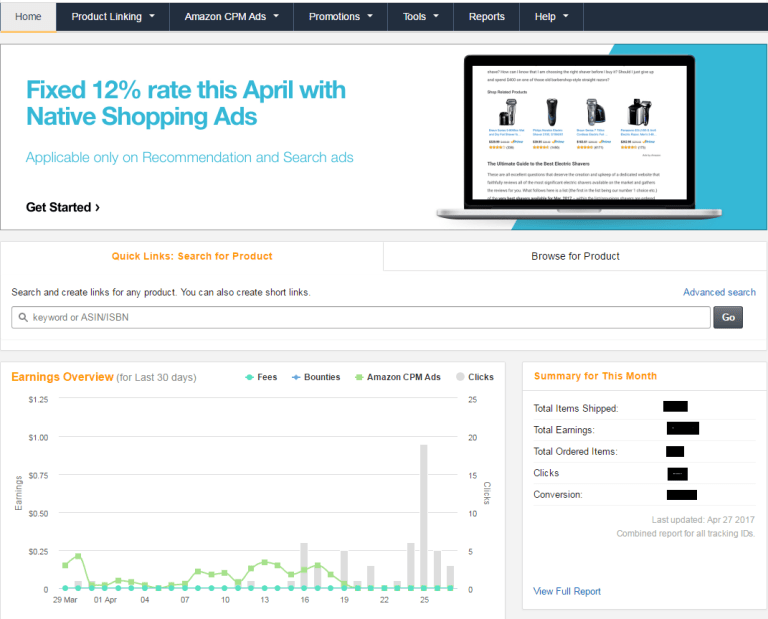
Task: Click the Clicks bar at 19
Action: click(344, 569)
